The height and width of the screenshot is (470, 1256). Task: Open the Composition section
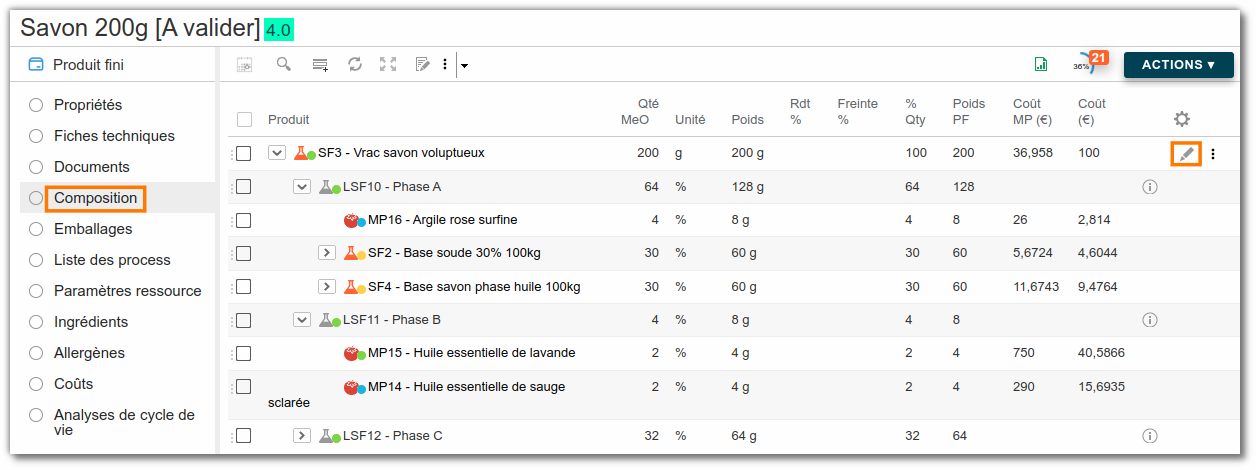(x=95, y=198)
